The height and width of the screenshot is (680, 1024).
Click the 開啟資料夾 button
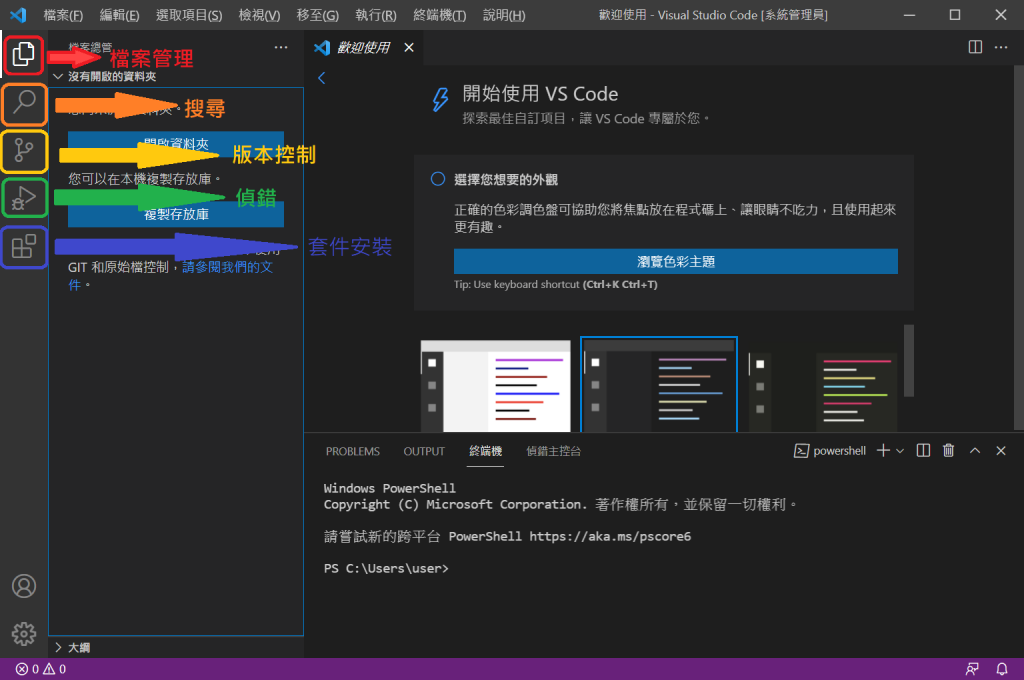point(176,143)
